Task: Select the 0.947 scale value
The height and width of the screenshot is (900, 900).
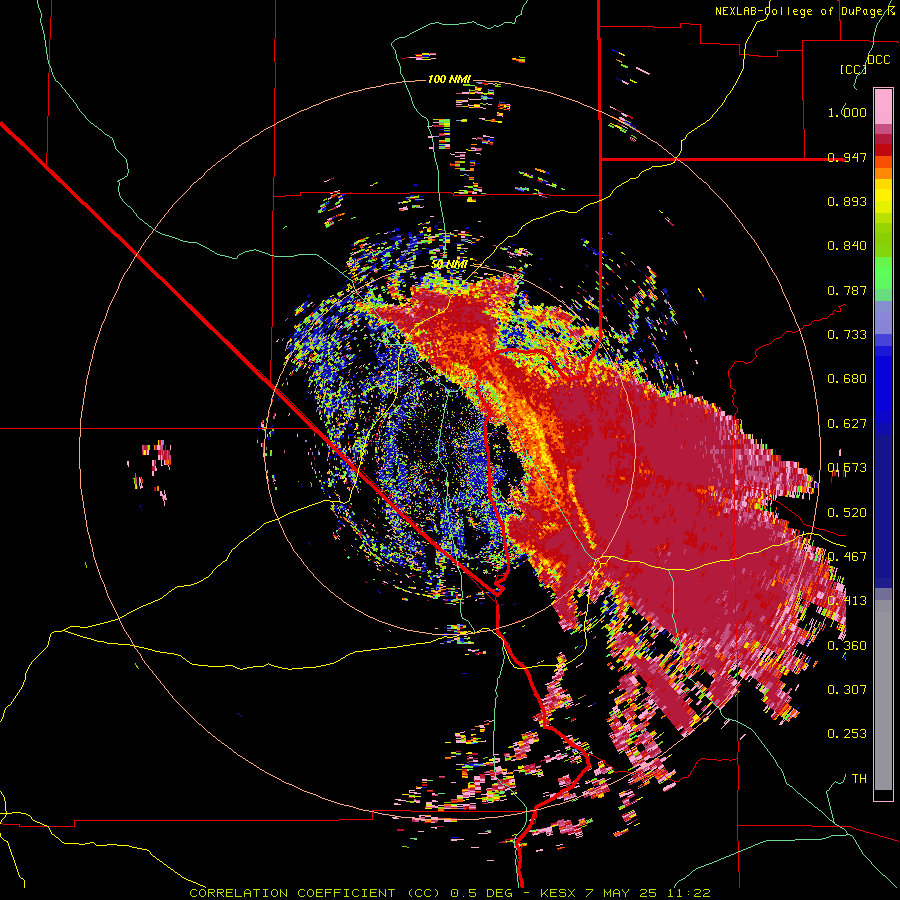Action: (847, 157)
